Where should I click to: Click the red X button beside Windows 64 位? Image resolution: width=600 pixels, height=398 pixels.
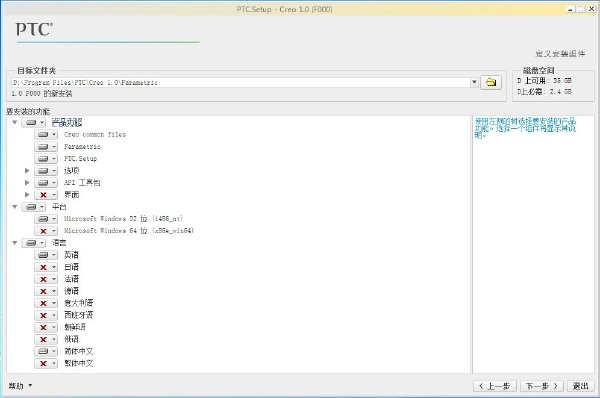click(x=46, y=231)
